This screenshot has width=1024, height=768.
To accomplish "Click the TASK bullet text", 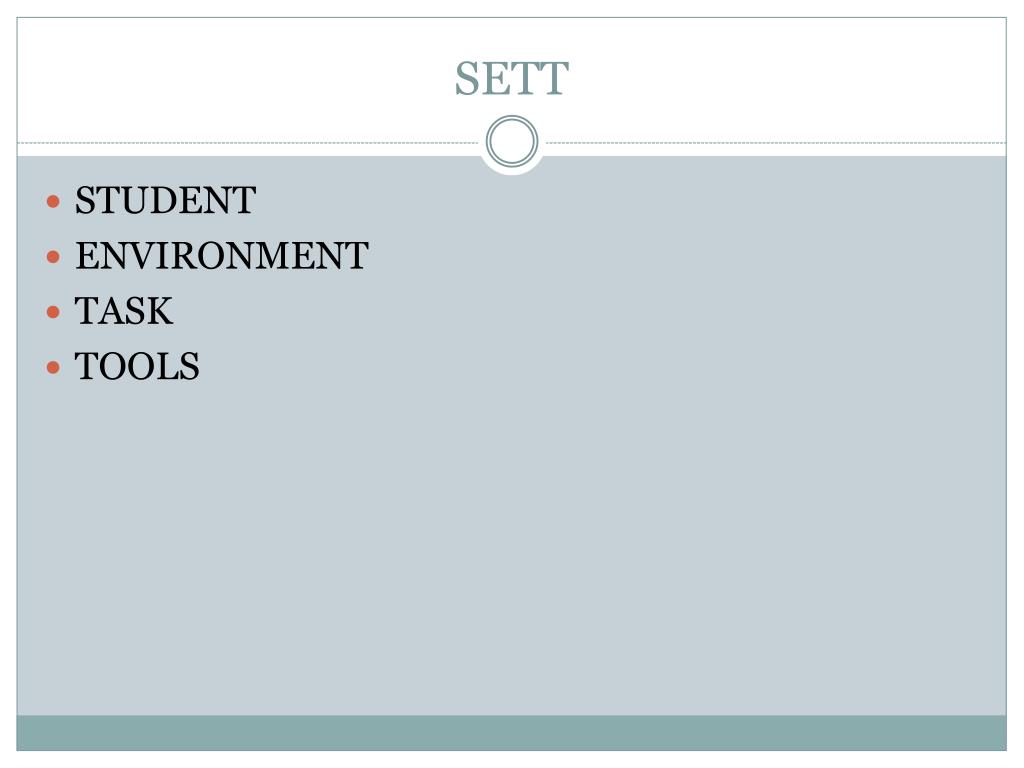I will [124, 312].
